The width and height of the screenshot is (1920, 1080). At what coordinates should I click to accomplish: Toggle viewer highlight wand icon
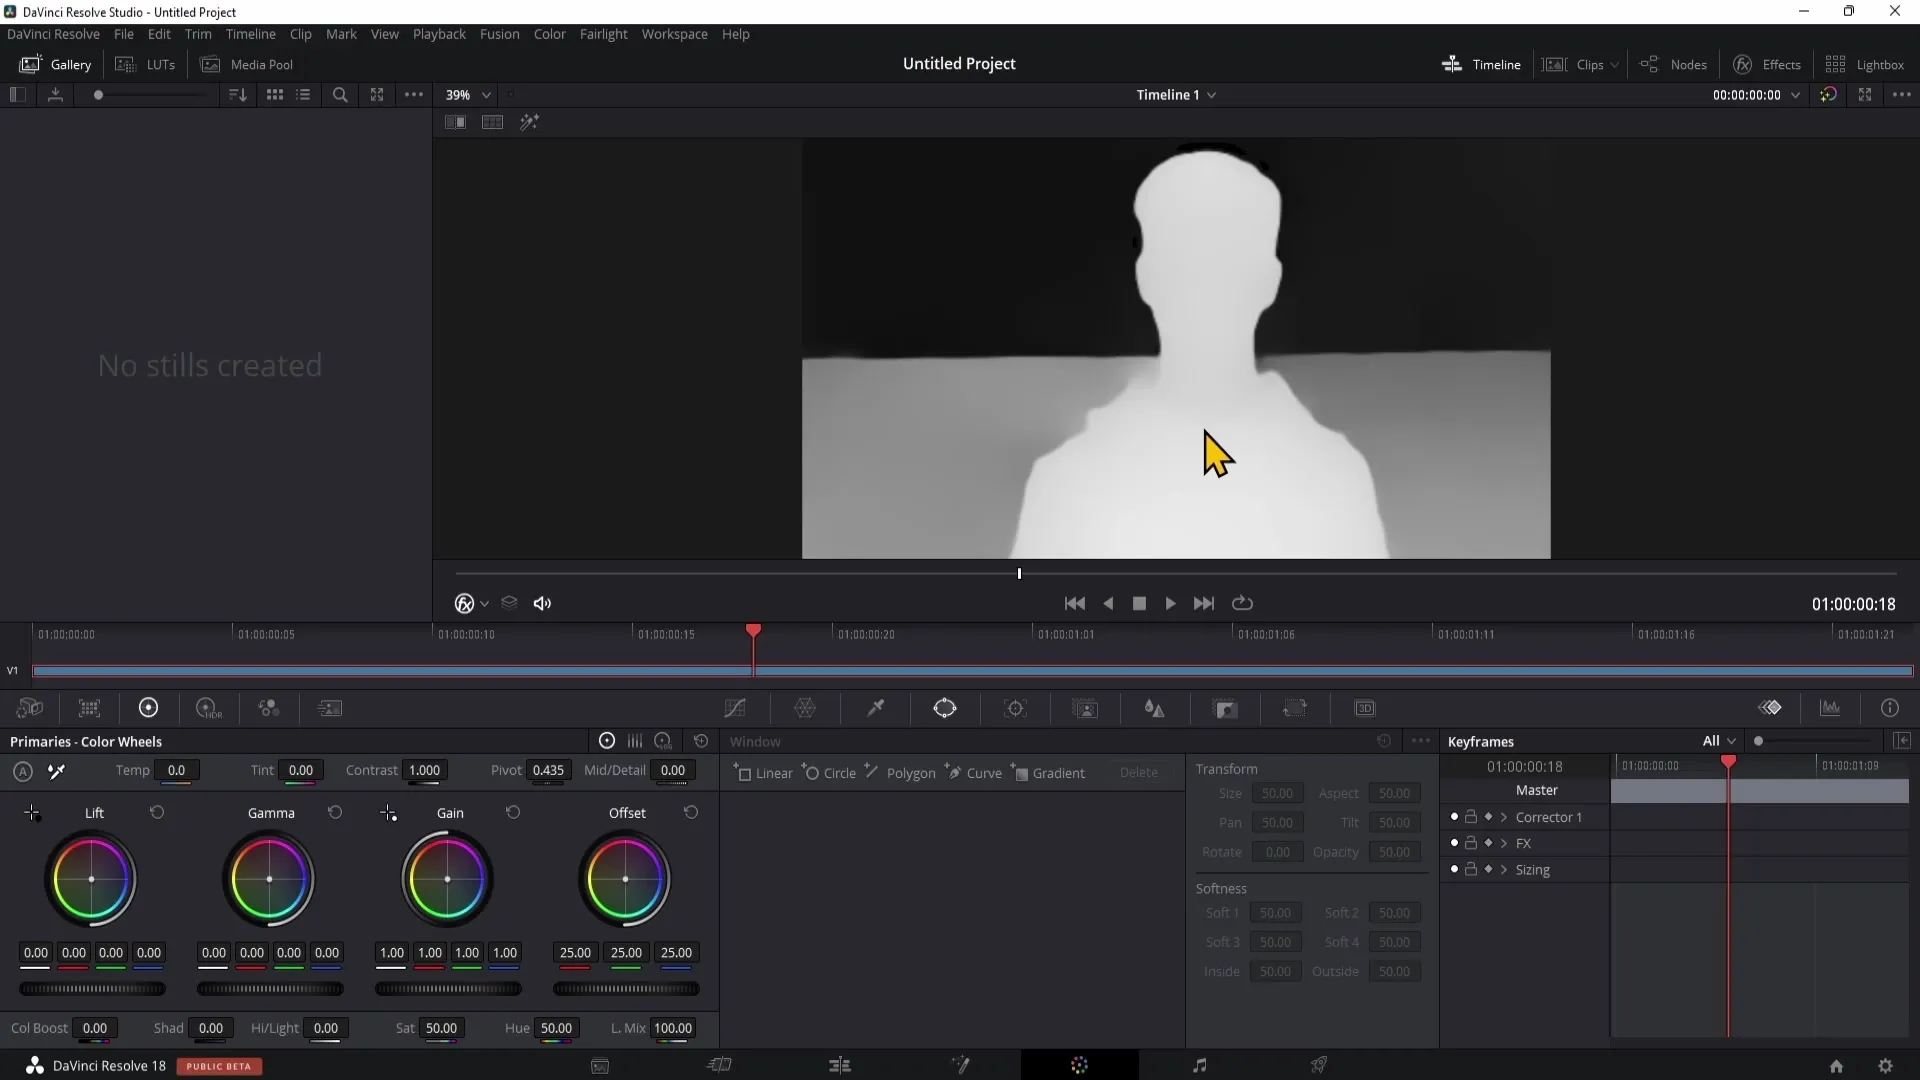click(x=529, y=122)
